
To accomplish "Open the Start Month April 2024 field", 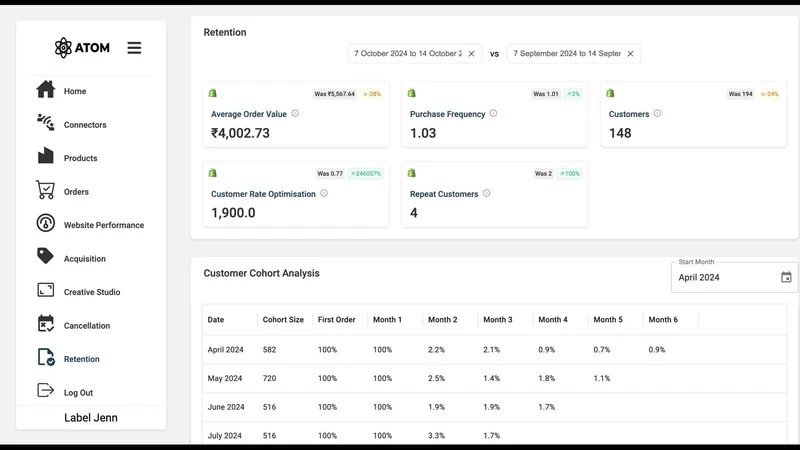I will click(734, 277).
